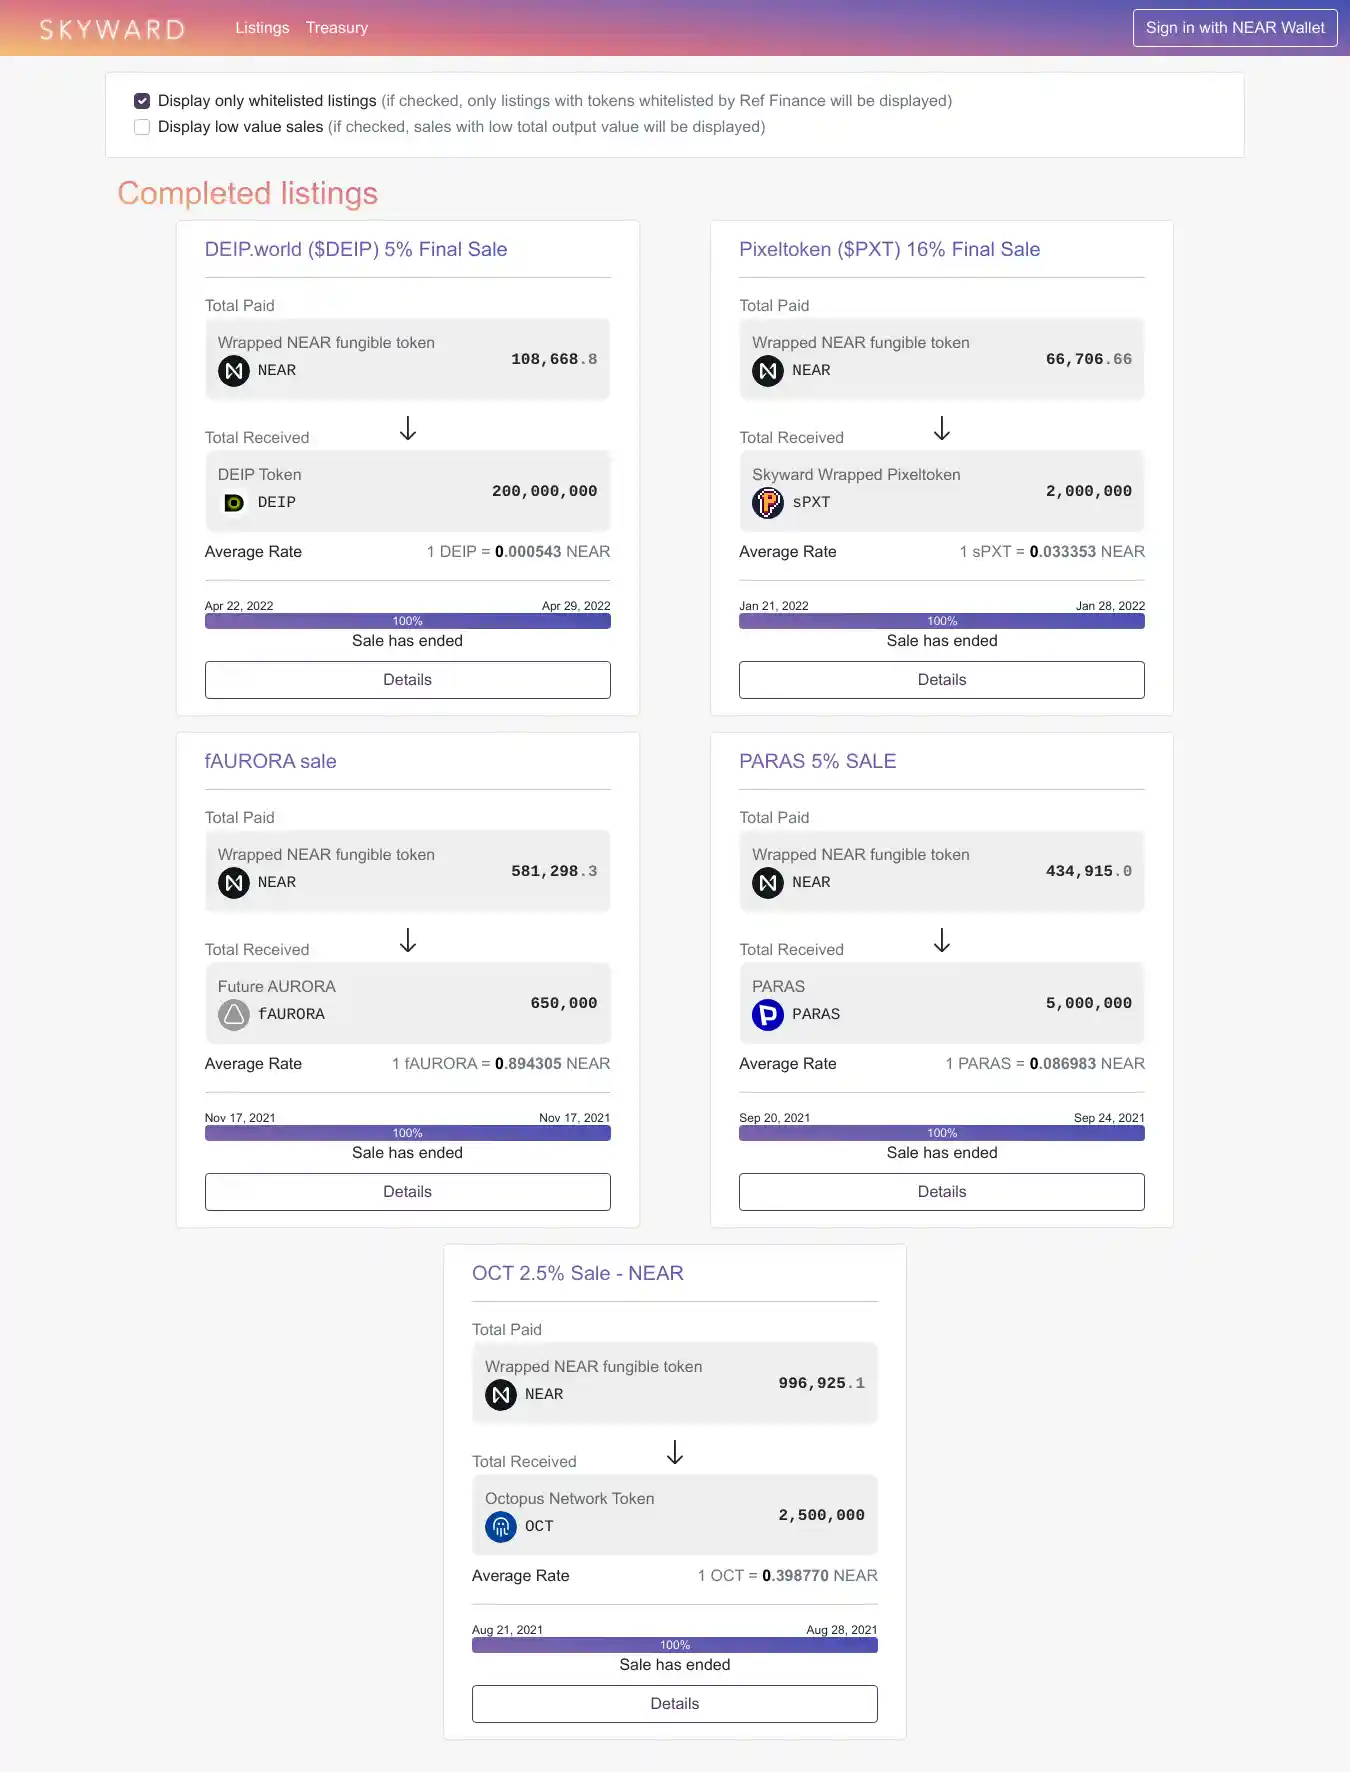View Details of the fAURORA sale
The width and height of the screenshot is (1350, 1772).
(x=408, y=1192)
